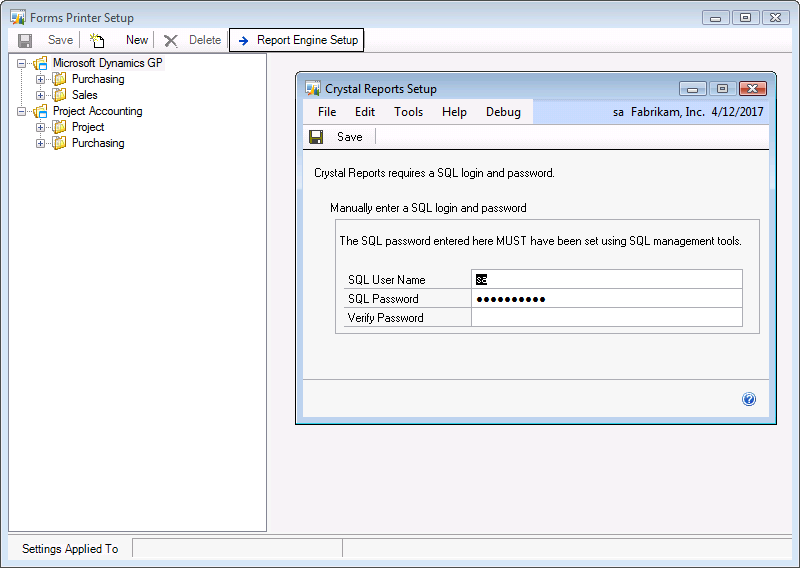
Task: Click the Project folder icon in tree
Action: coord(60,127)
